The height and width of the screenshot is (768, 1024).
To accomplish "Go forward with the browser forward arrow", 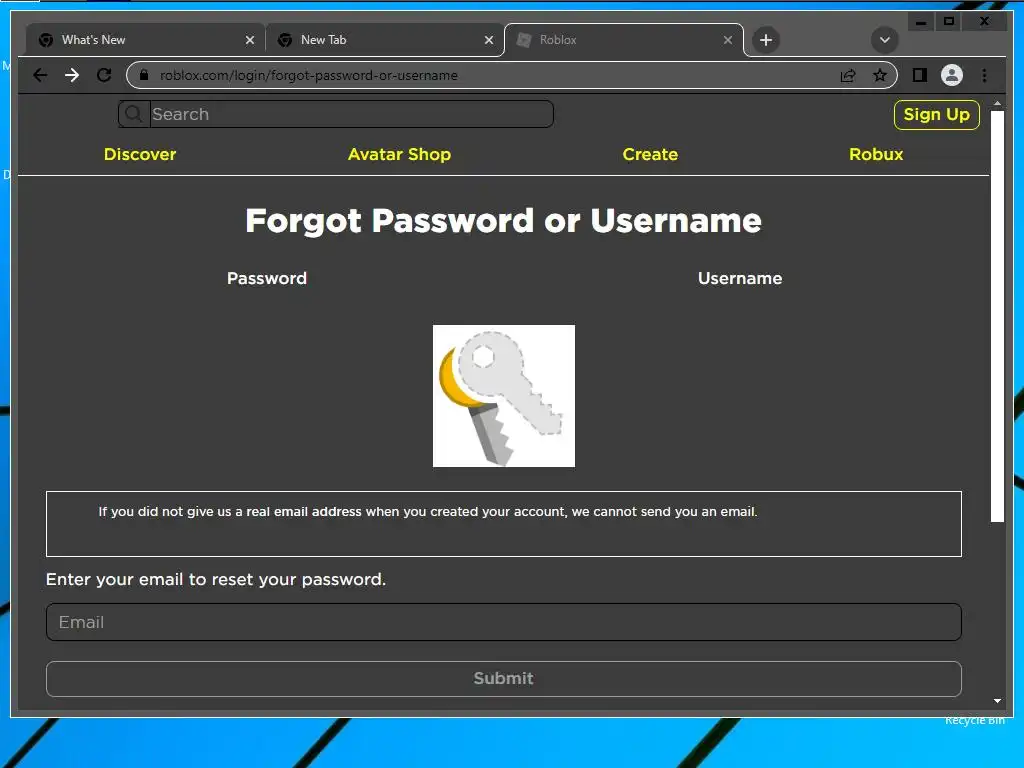I will point(72,75).
